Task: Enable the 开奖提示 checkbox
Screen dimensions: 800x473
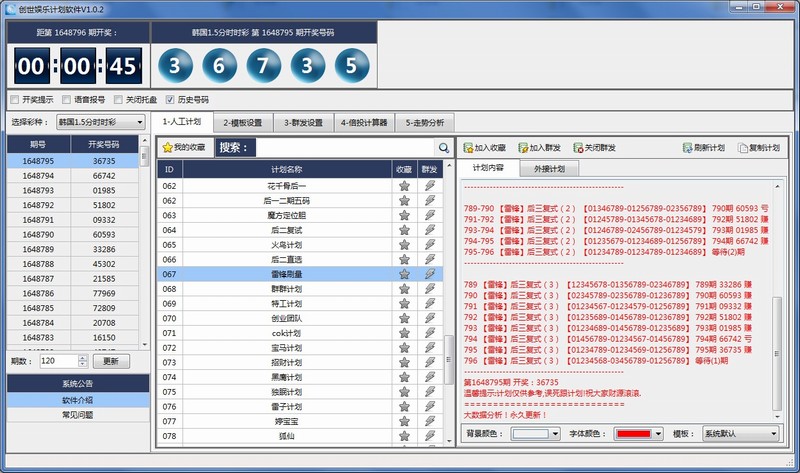Action: [x=14, y=100]
